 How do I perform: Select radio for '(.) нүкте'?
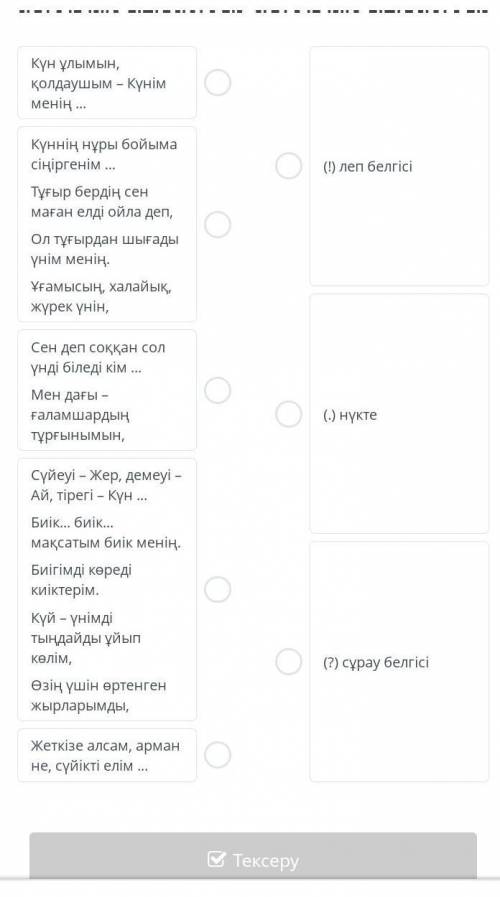point(289,414)
